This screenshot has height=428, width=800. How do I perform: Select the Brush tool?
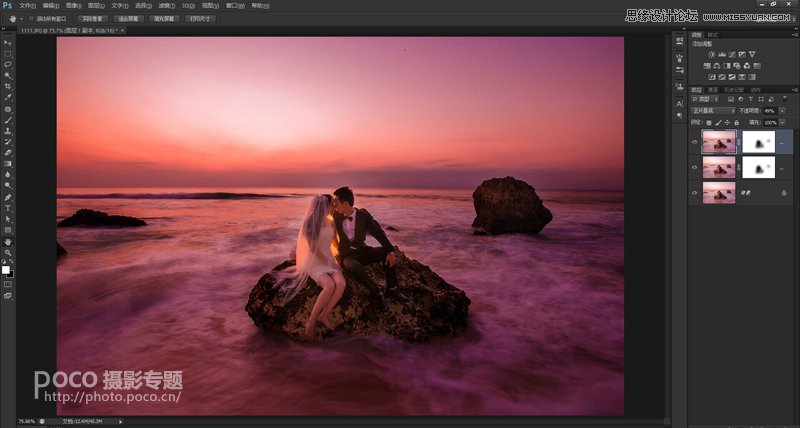8,120
